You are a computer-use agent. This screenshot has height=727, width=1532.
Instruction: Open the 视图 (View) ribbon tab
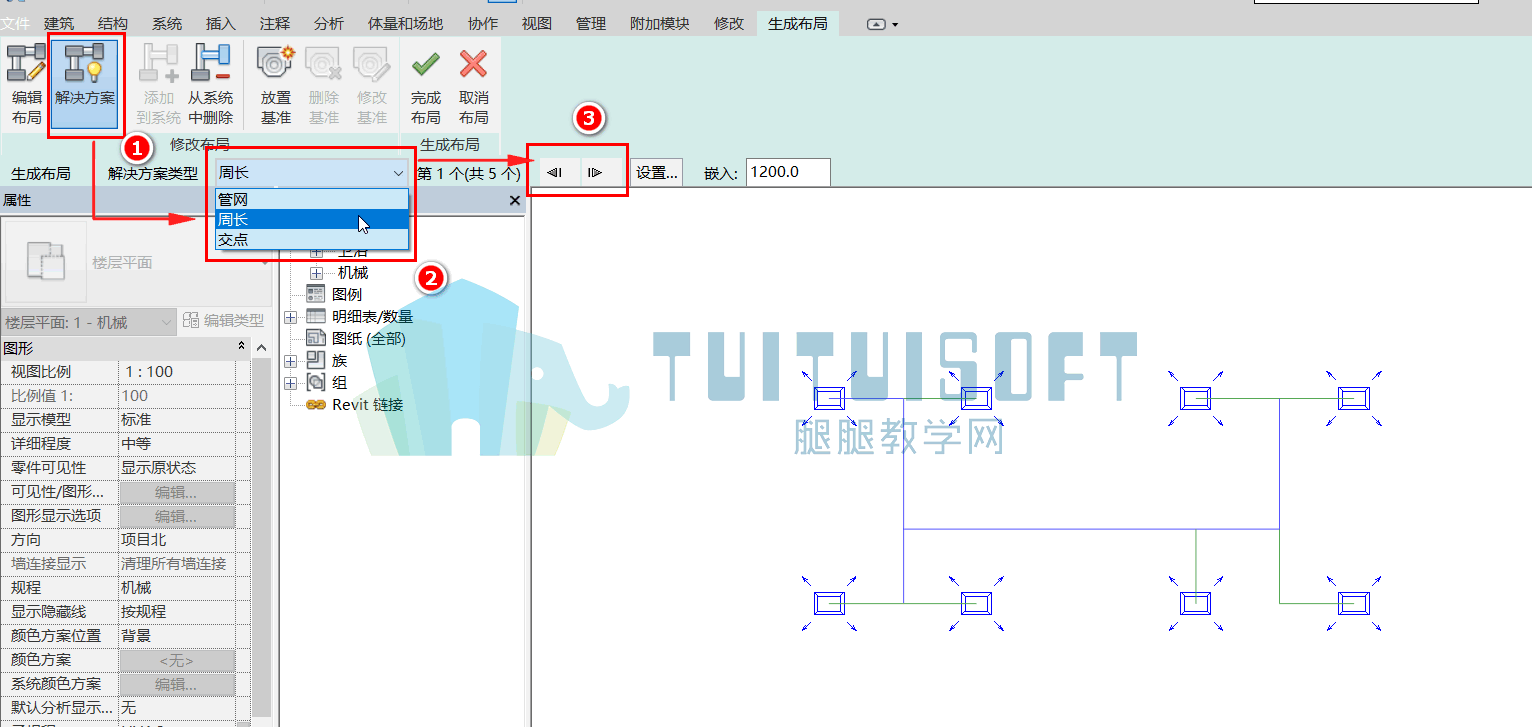(537, 23)
